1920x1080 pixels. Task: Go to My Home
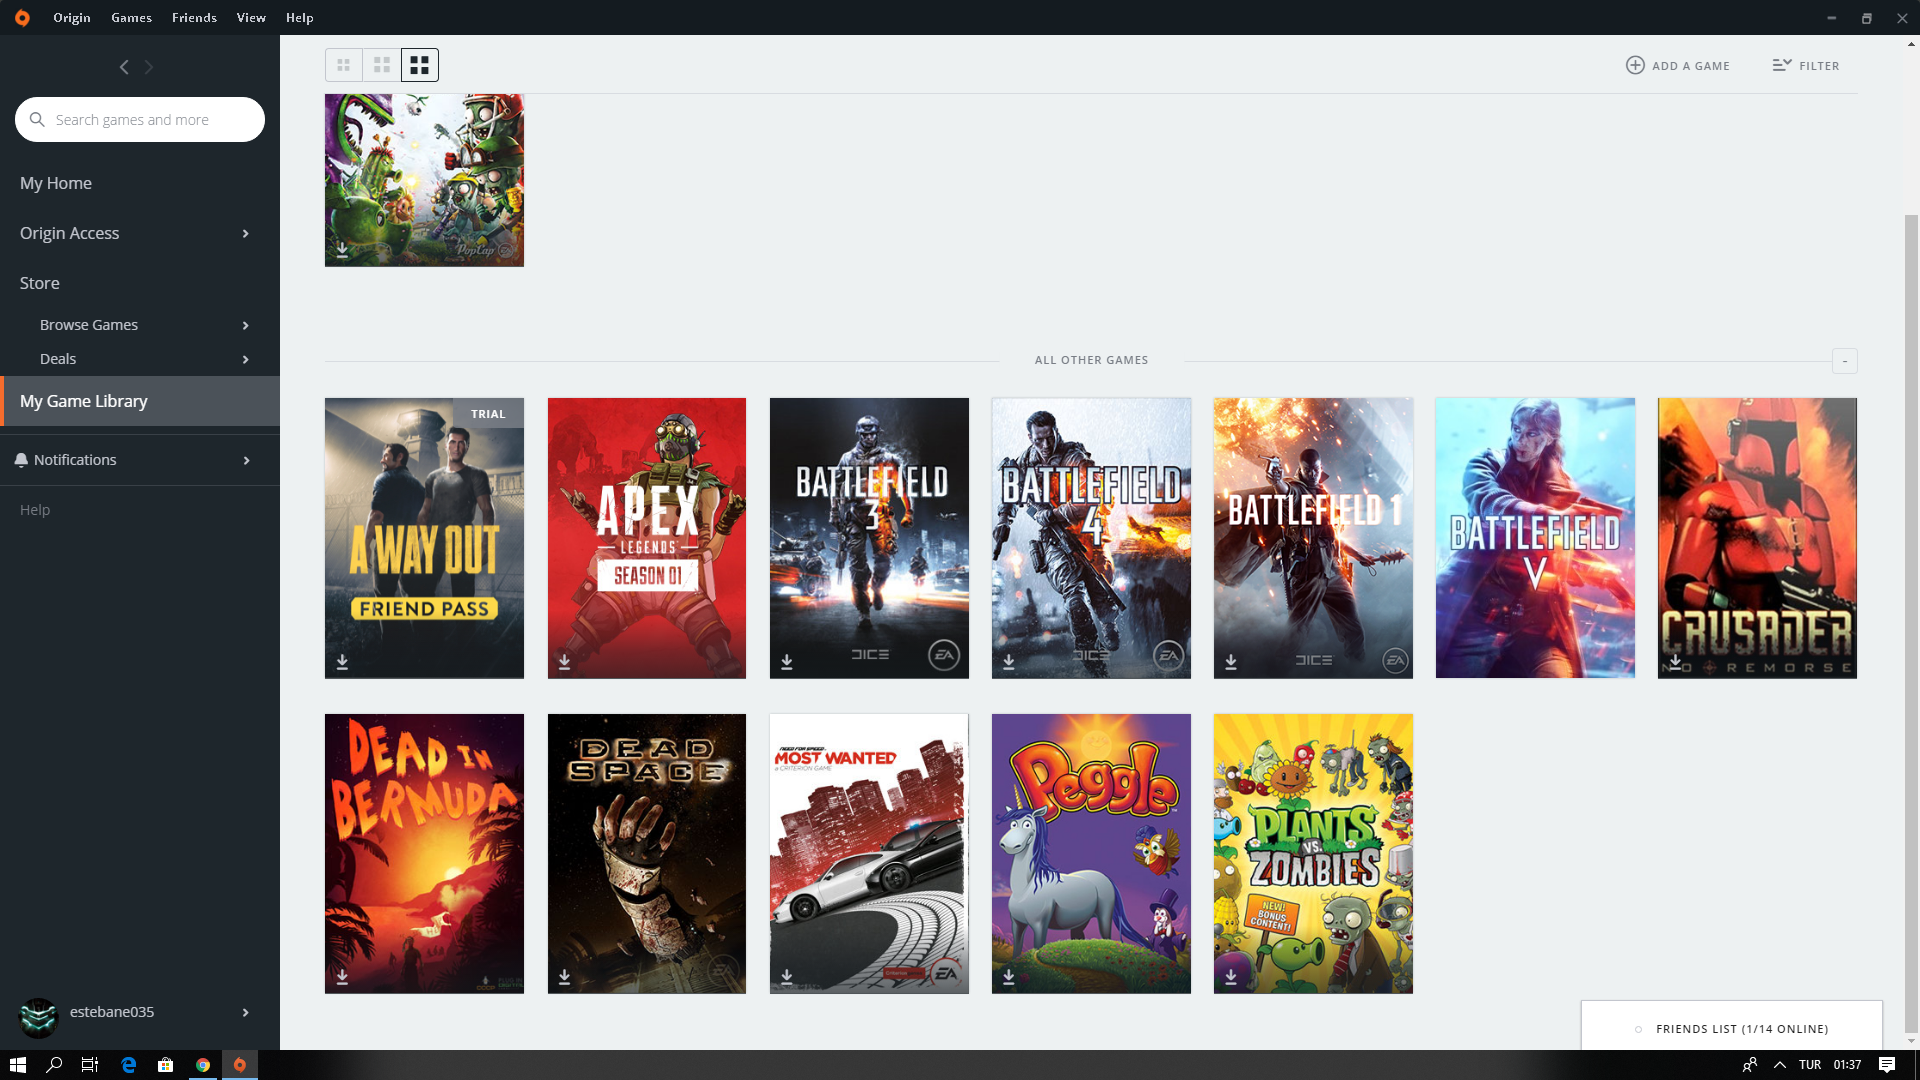click(x=56, y=184)
